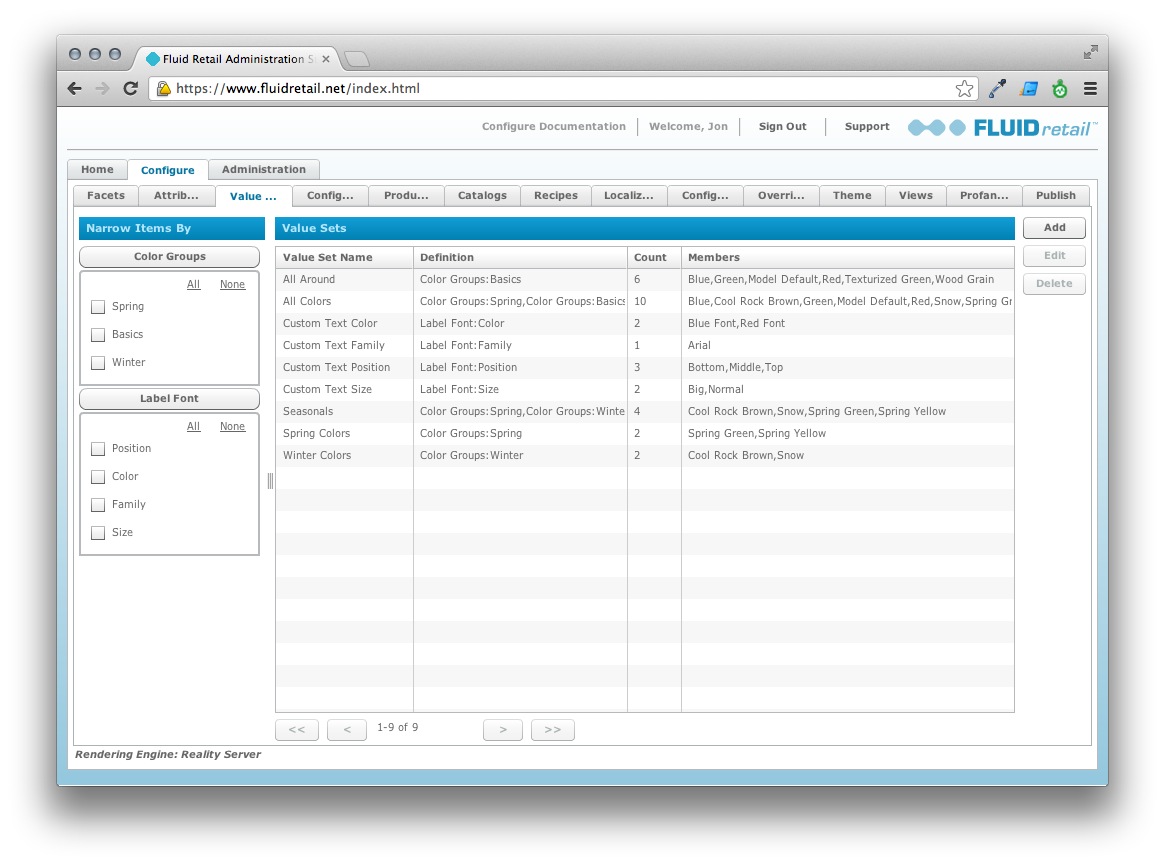Switch to the Catalogs tab
This screenshot has height=865, width=1165.
482,195
